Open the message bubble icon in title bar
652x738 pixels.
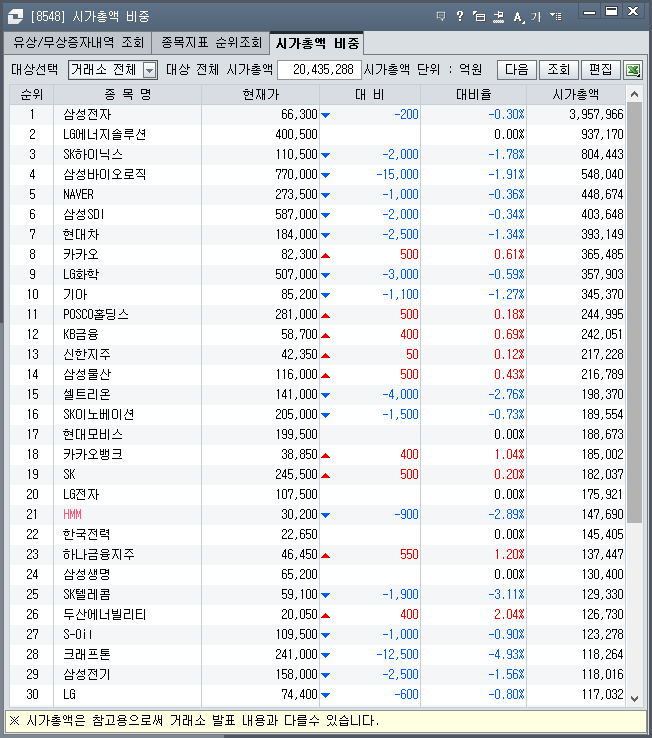tap(441, 16)
